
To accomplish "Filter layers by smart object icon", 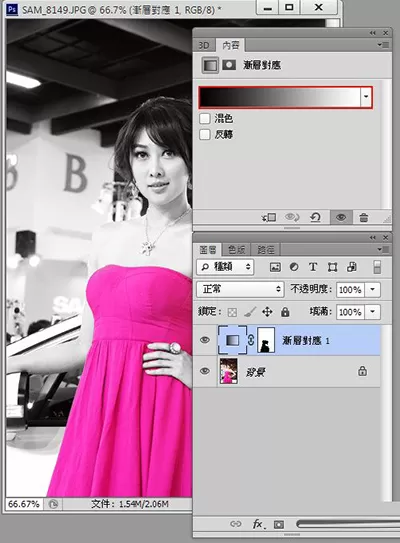I will pyautogui.click(x=352, y=267).
